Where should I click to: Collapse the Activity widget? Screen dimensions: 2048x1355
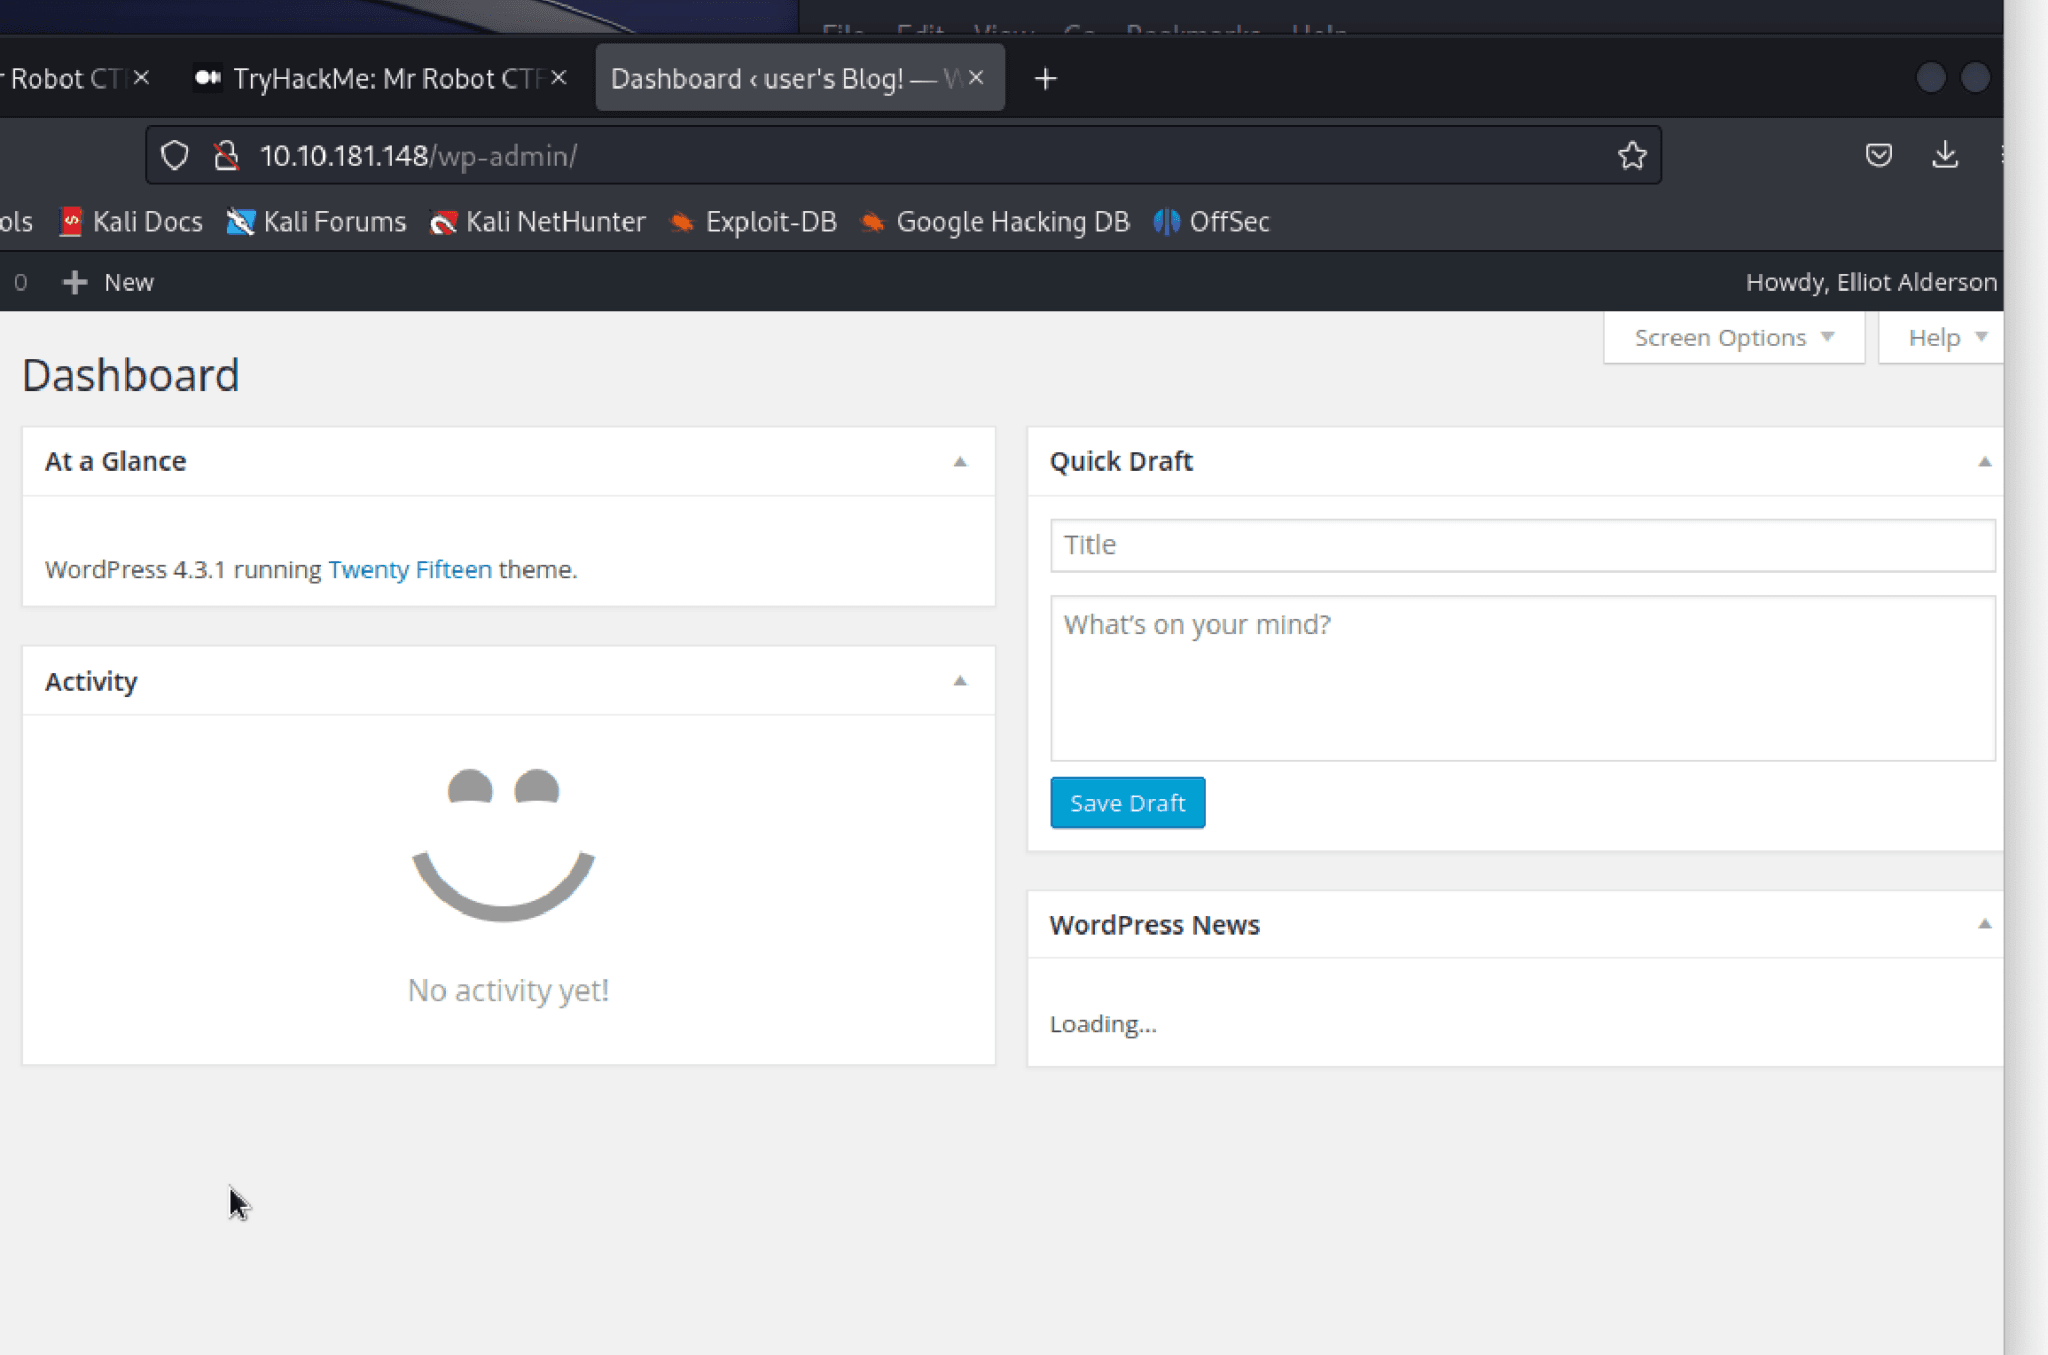[x=960, y=681]
